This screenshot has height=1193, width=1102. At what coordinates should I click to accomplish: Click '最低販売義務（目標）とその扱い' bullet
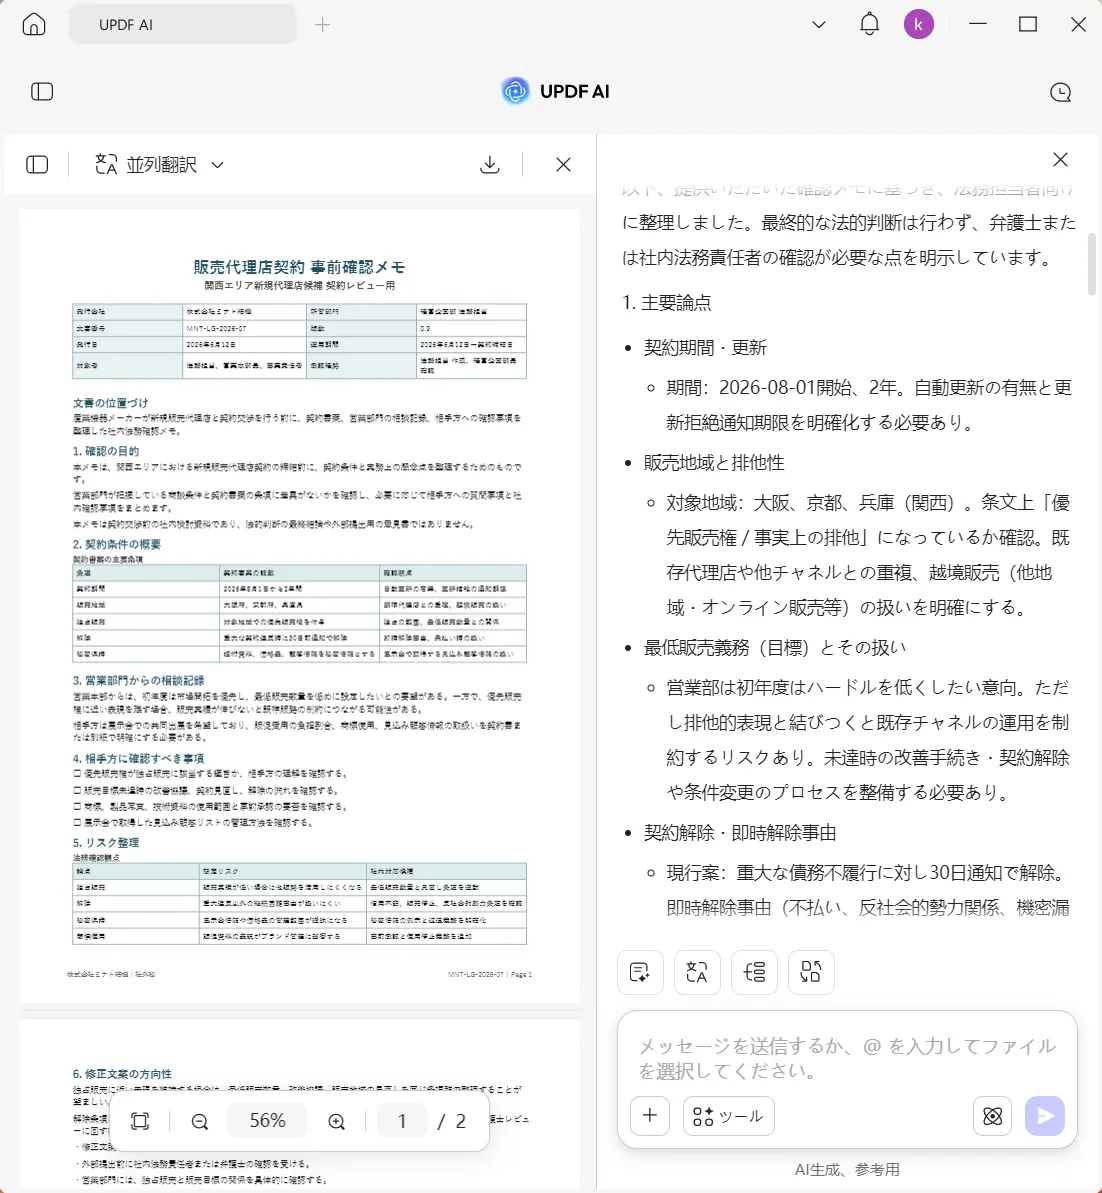775,647
